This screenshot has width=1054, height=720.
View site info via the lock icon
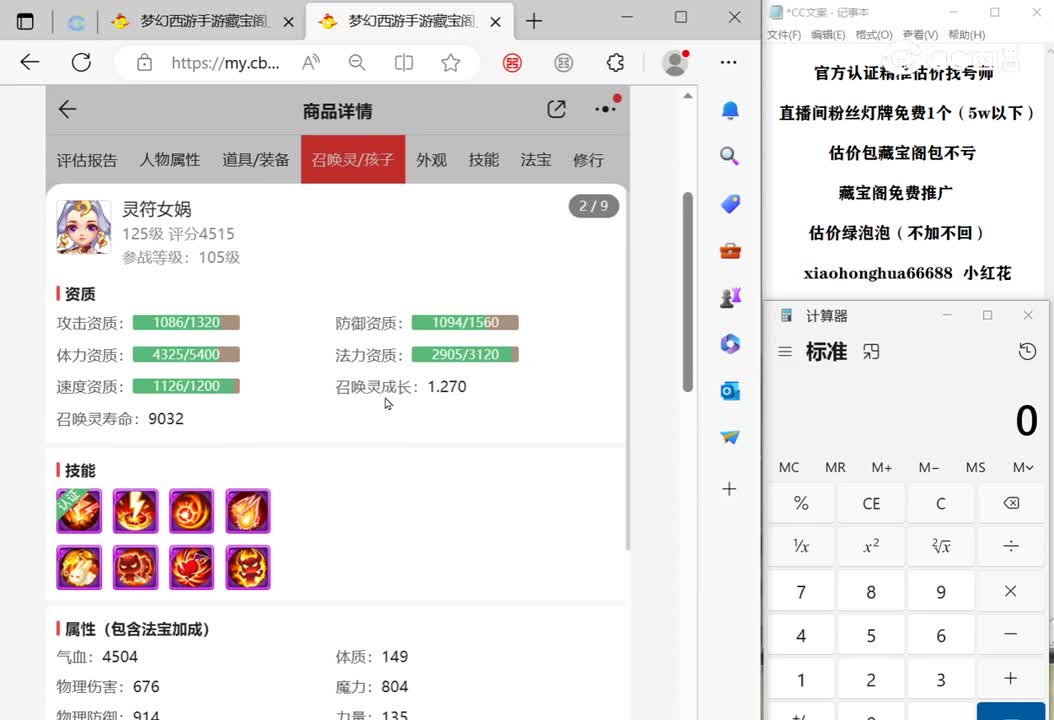coord(144,63)
